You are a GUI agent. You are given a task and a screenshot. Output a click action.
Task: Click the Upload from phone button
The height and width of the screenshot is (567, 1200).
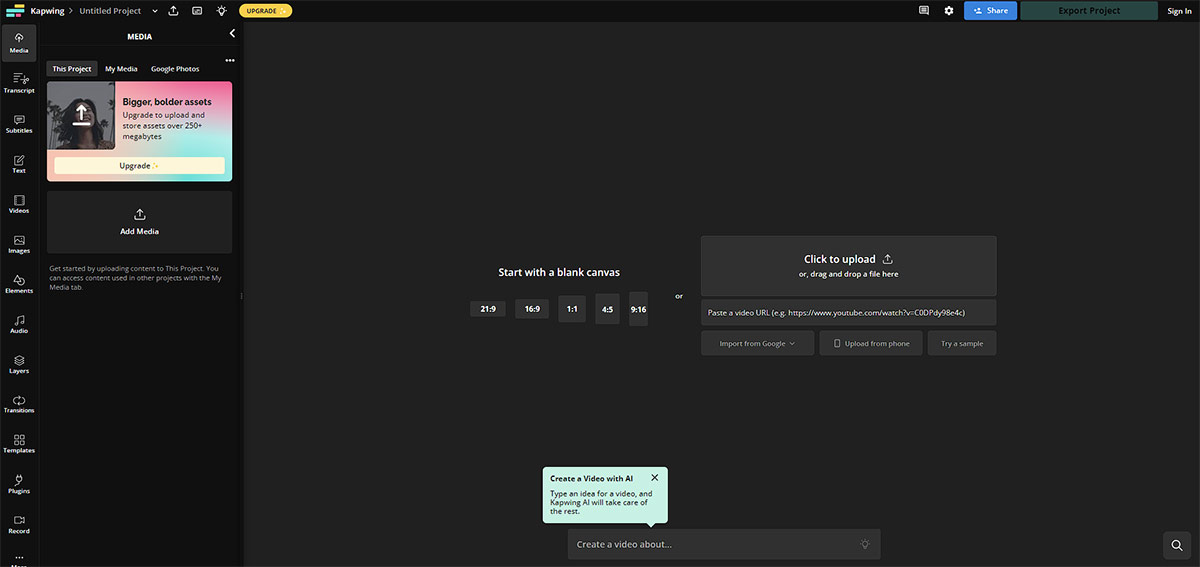[871, 343]
